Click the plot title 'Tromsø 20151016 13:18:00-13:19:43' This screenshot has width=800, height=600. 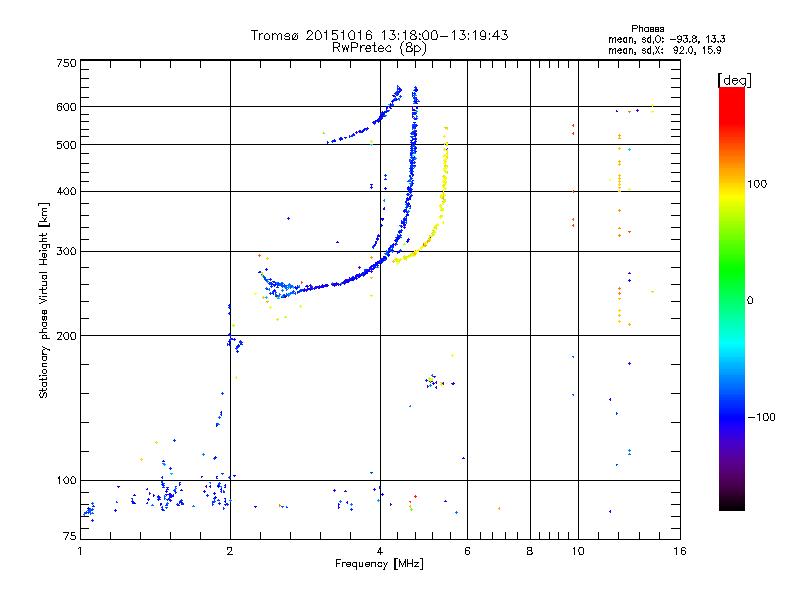(379, 35)
